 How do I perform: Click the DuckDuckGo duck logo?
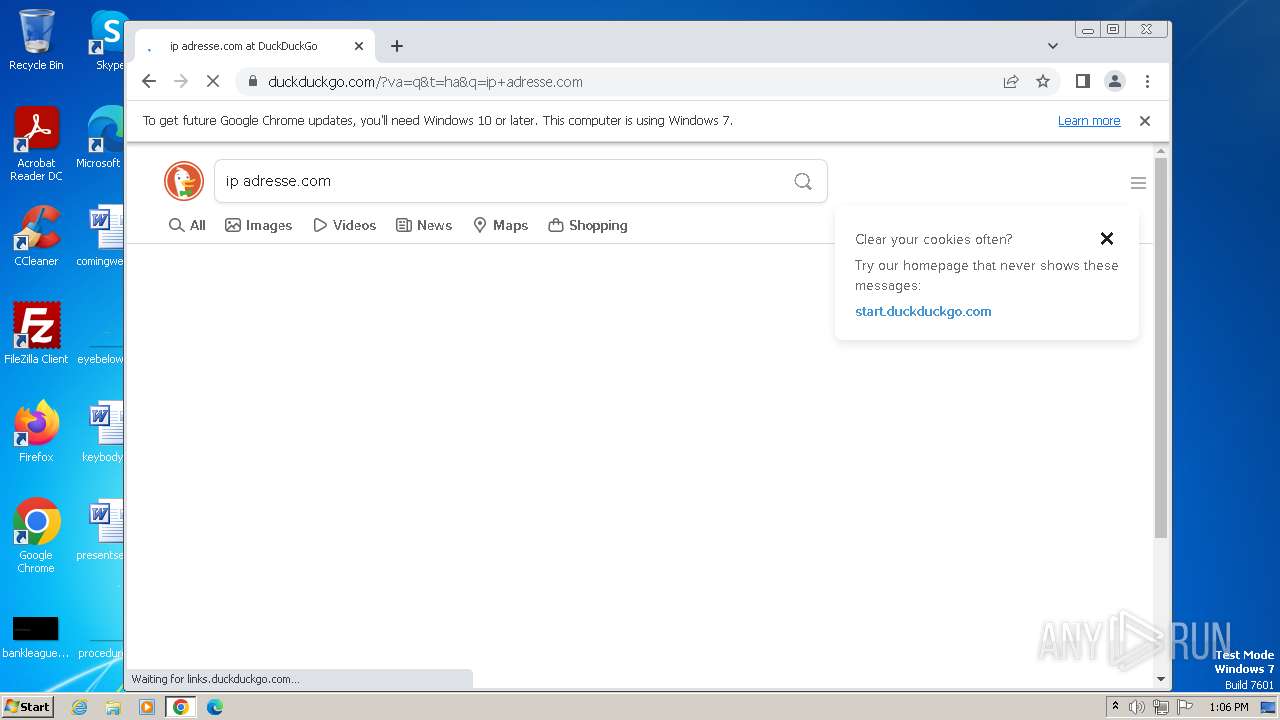[184, 181]
